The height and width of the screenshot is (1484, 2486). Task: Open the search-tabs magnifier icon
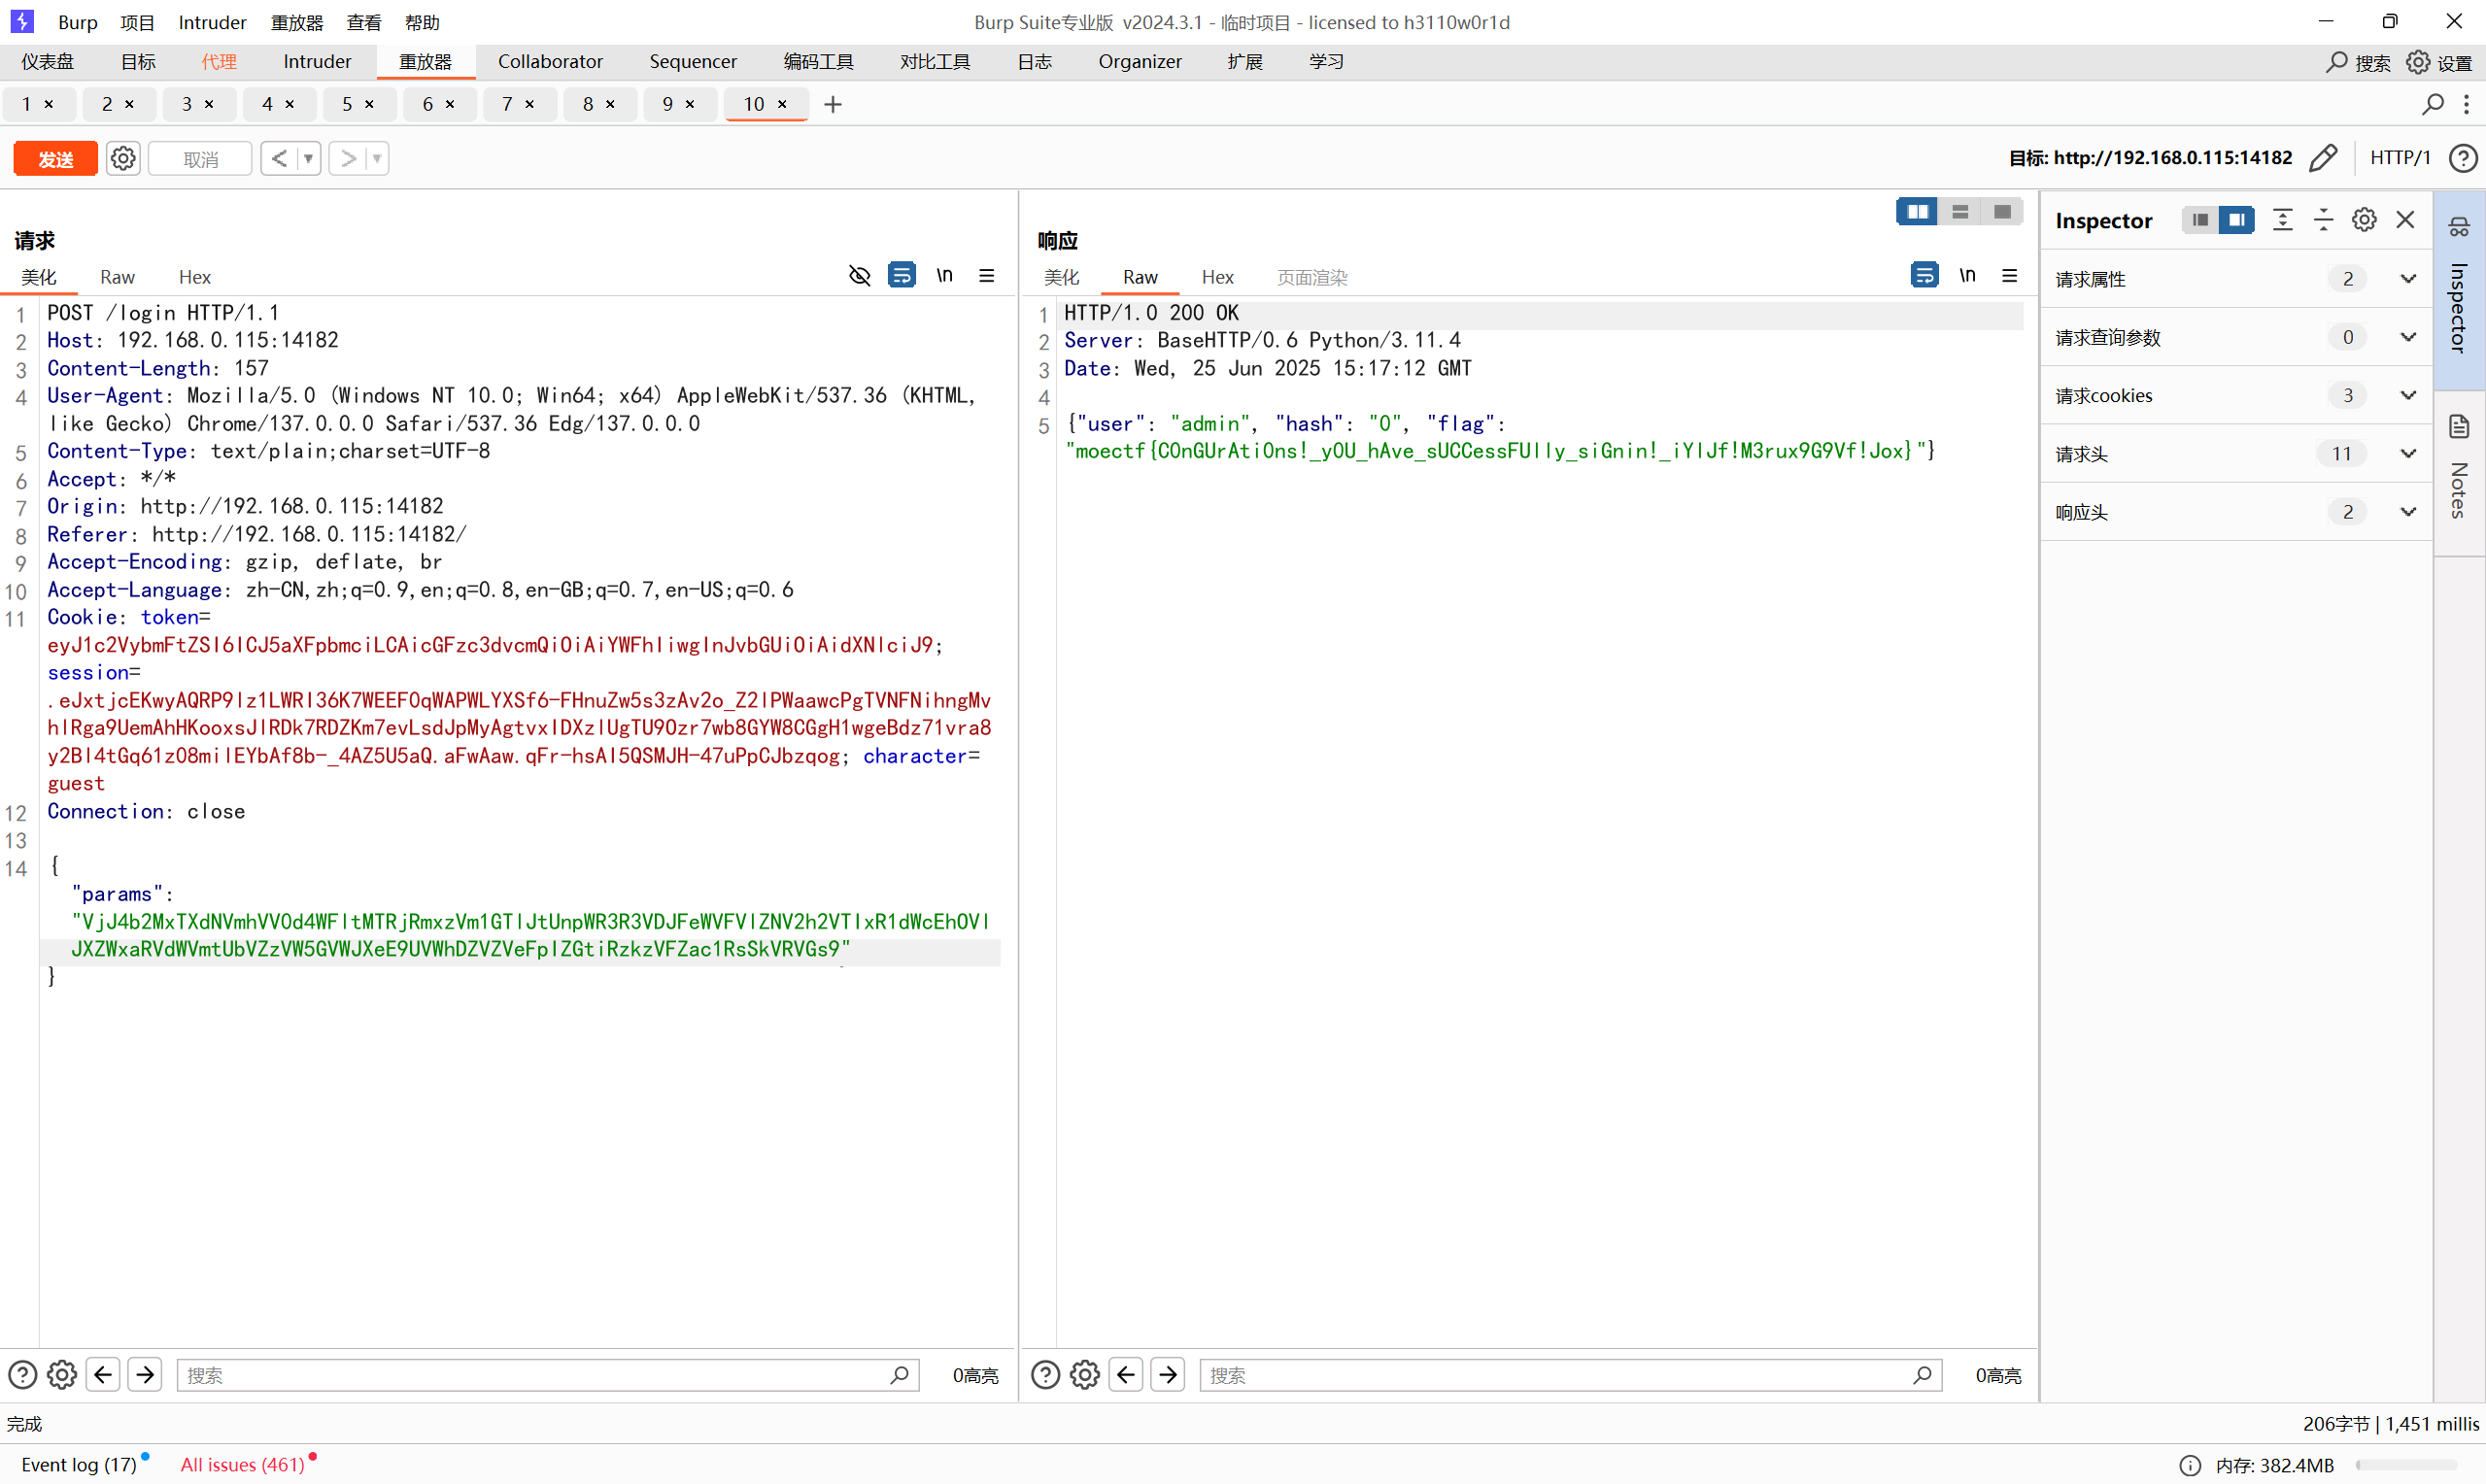coord(2433,104)
